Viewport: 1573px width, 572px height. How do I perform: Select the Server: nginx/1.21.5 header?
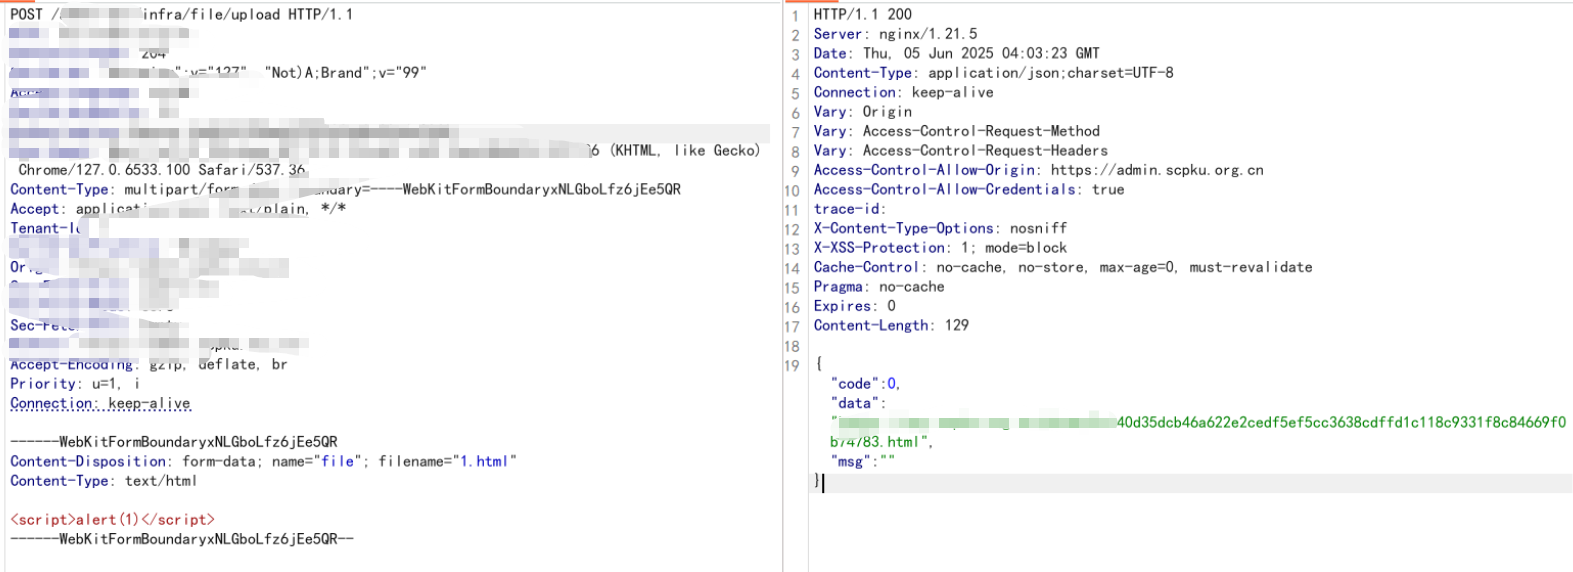tap(895, 34)
